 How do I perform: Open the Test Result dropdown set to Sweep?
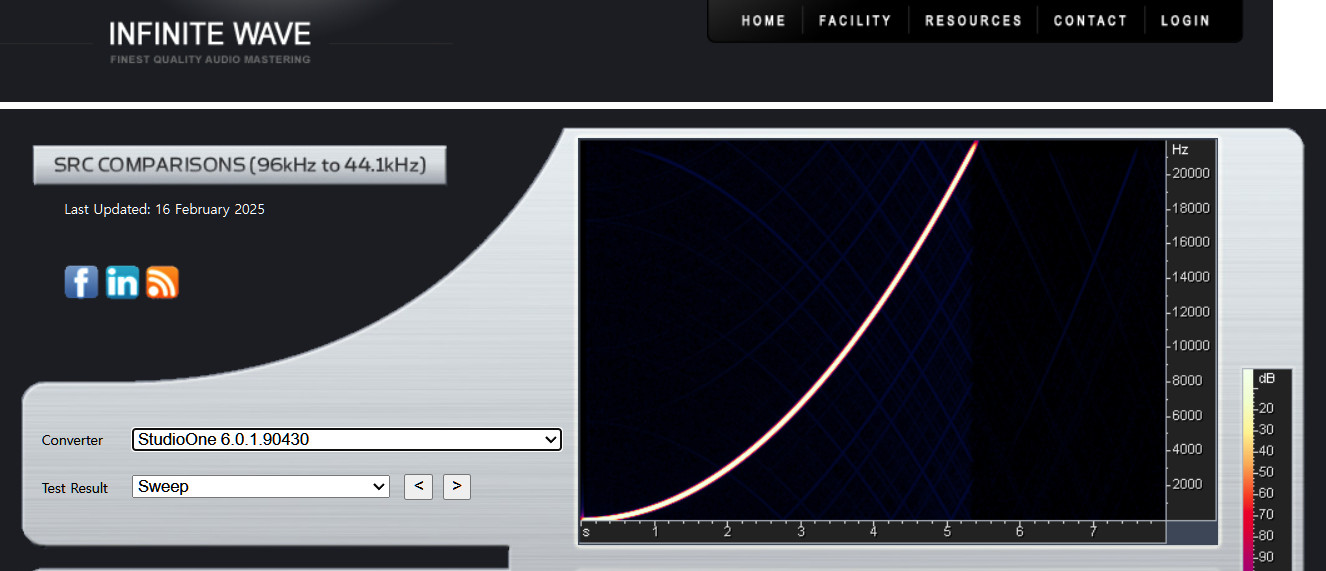(260, 487)
